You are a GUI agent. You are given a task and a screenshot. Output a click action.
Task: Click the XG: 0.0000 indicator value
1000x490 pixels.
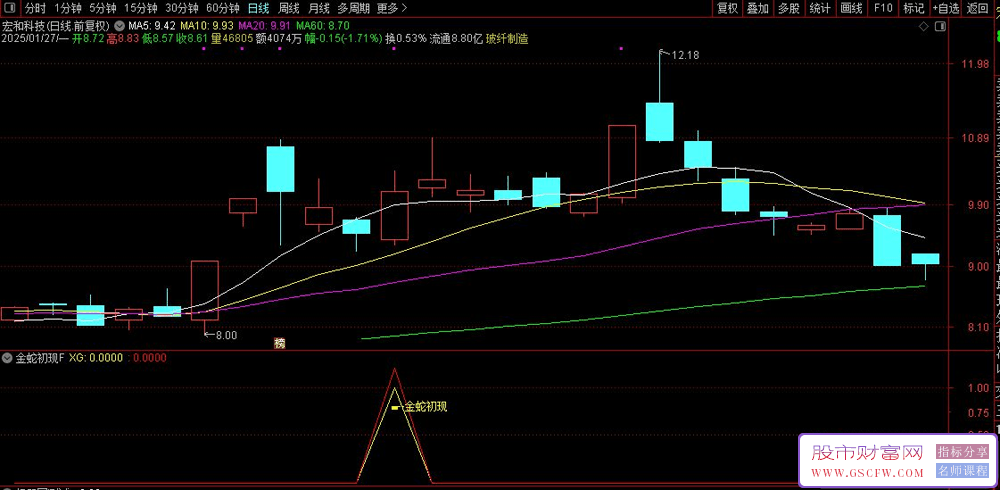[x=96, y=358]
